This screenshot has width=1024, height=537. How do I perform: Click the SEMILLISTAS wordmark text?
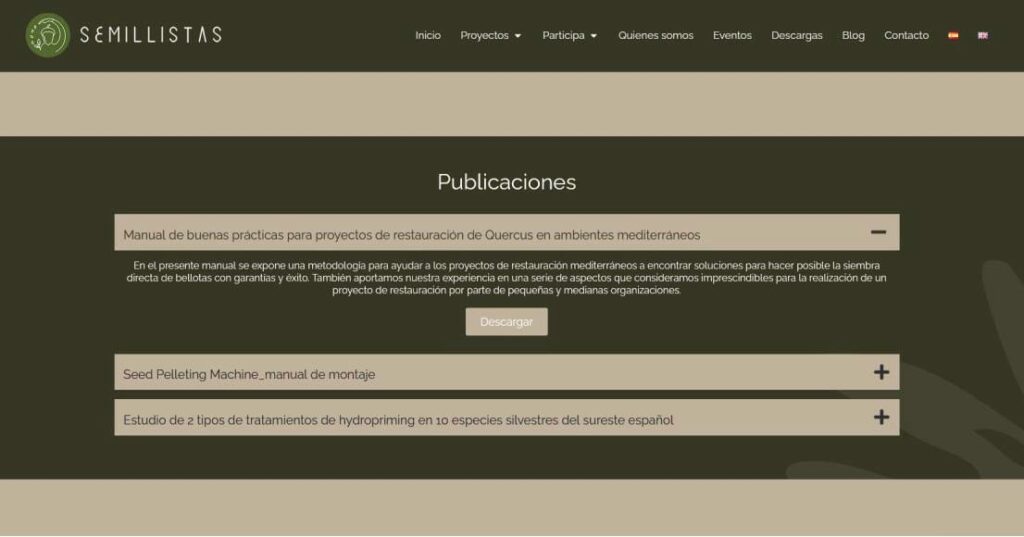(151, 35)
